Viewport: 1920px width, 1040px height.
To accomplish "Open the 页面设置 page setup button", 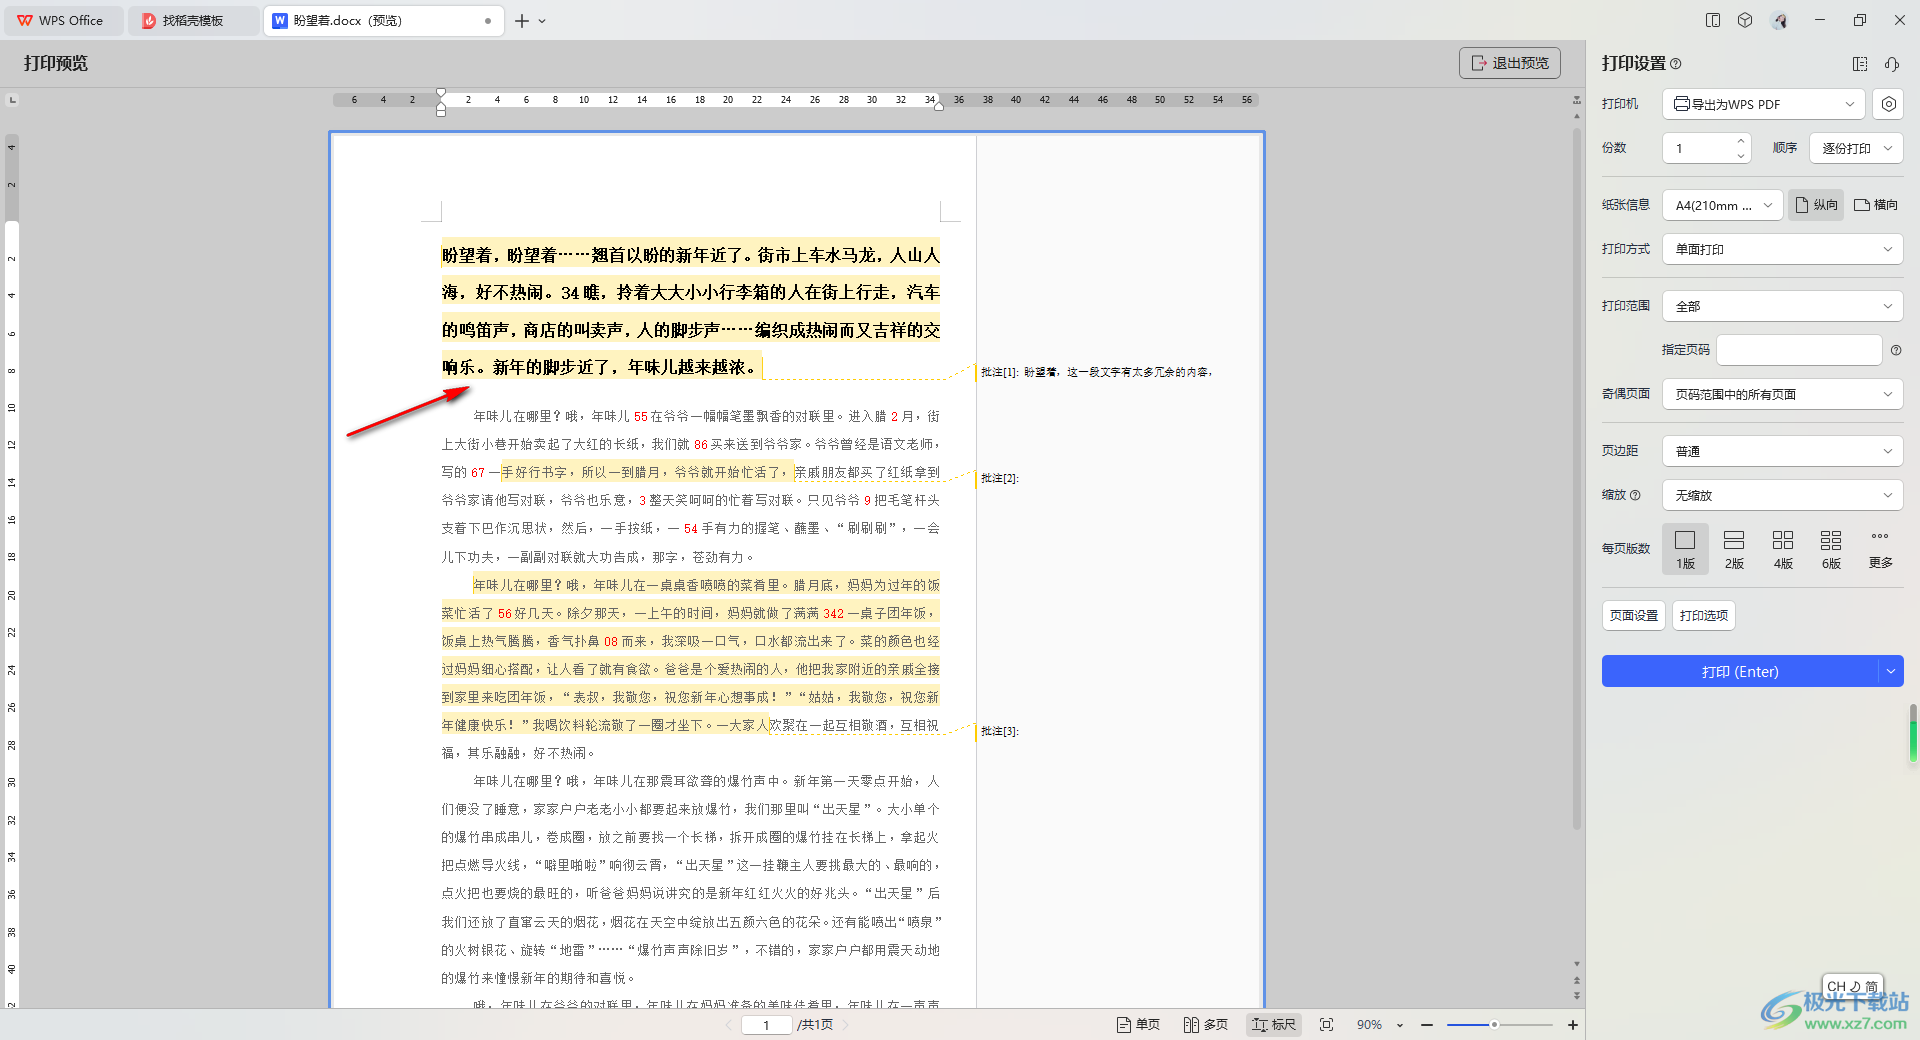I will [1634, 615].
